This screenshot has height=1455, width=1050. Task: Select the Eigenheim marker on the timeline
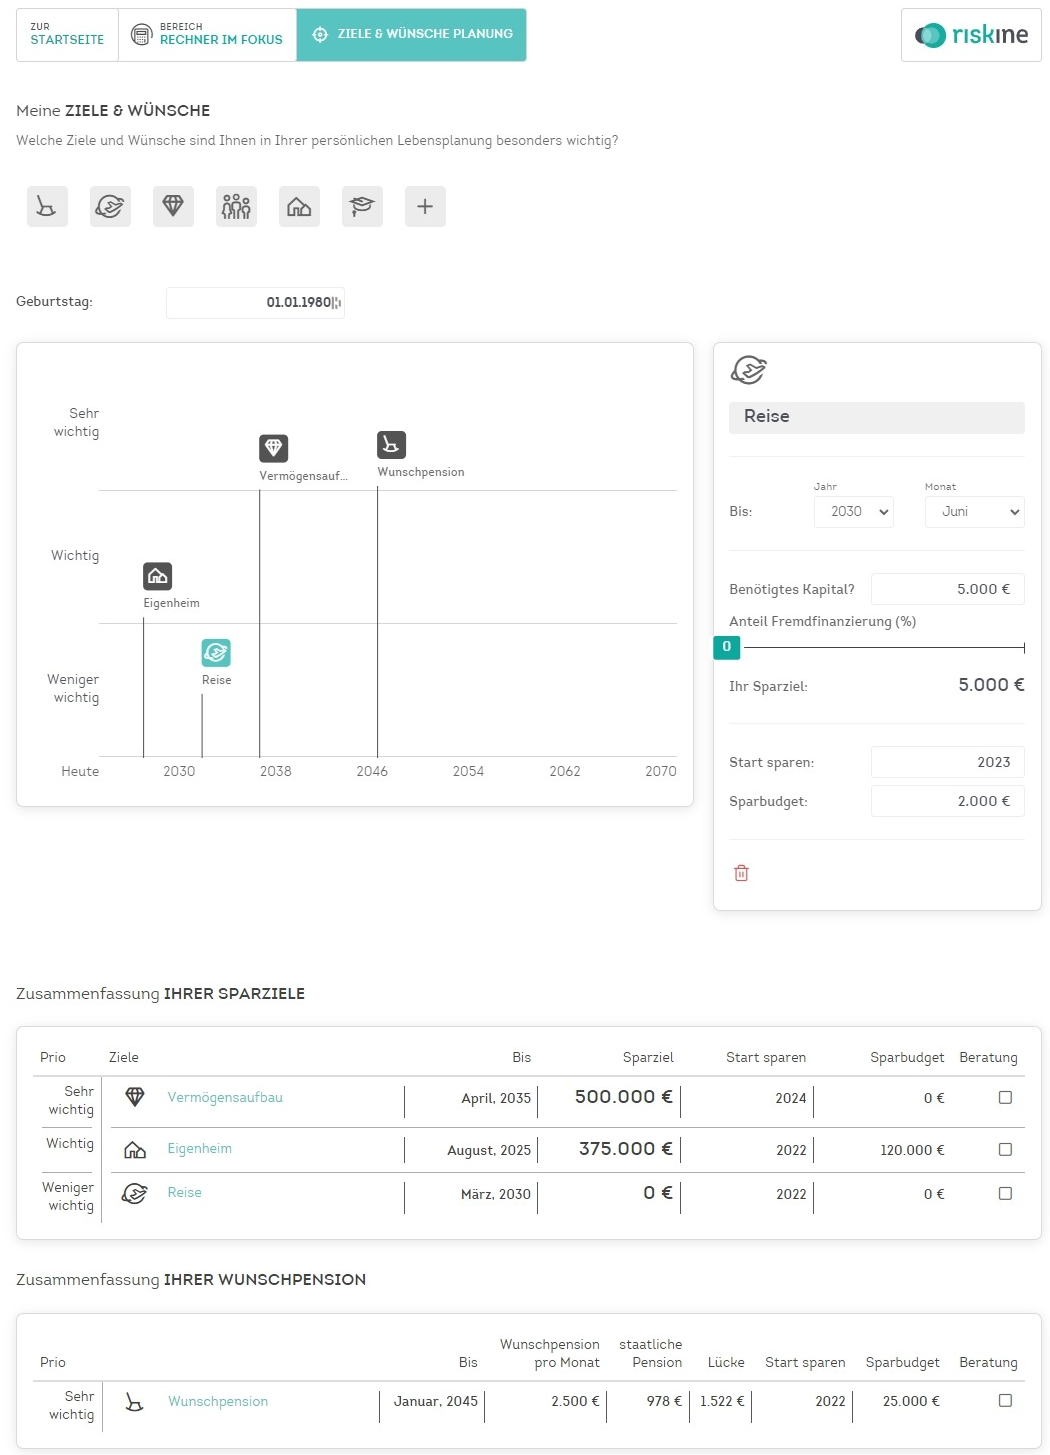158,576
